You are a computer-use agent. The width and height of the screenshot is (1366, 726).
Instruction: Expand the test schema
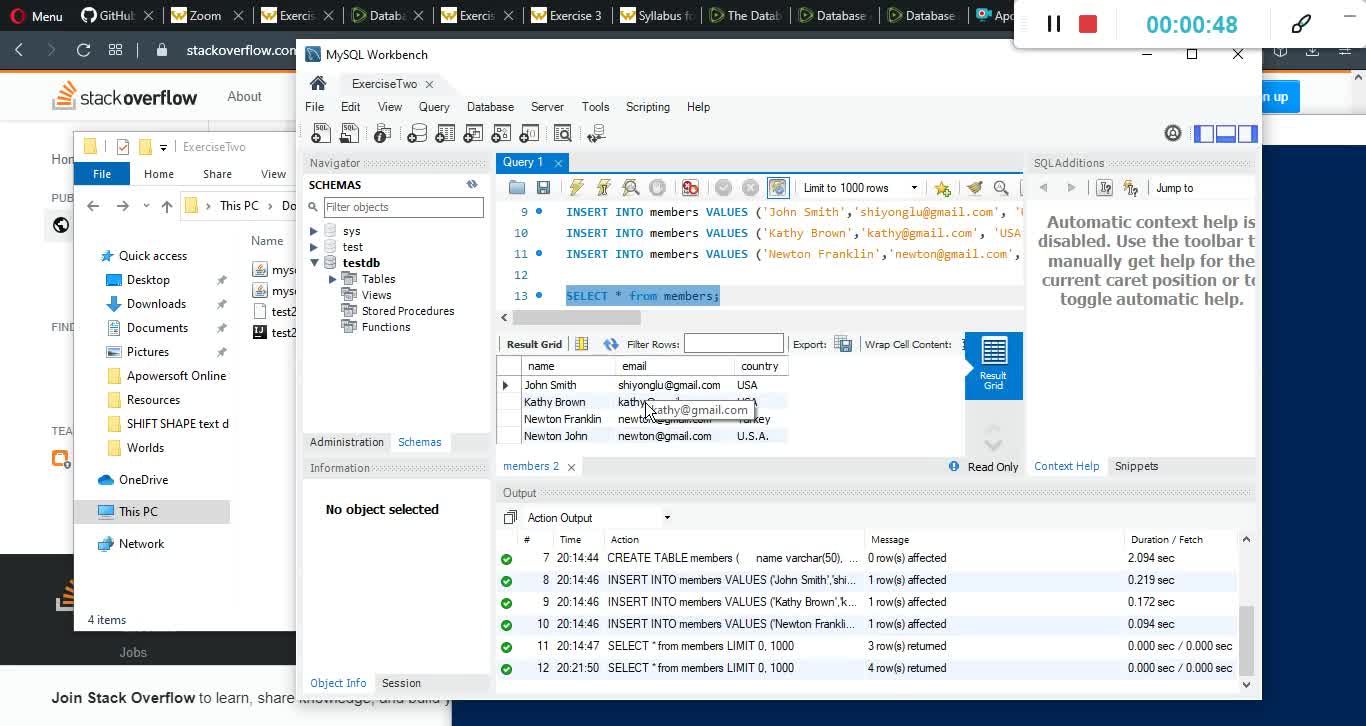pos(314,247)
